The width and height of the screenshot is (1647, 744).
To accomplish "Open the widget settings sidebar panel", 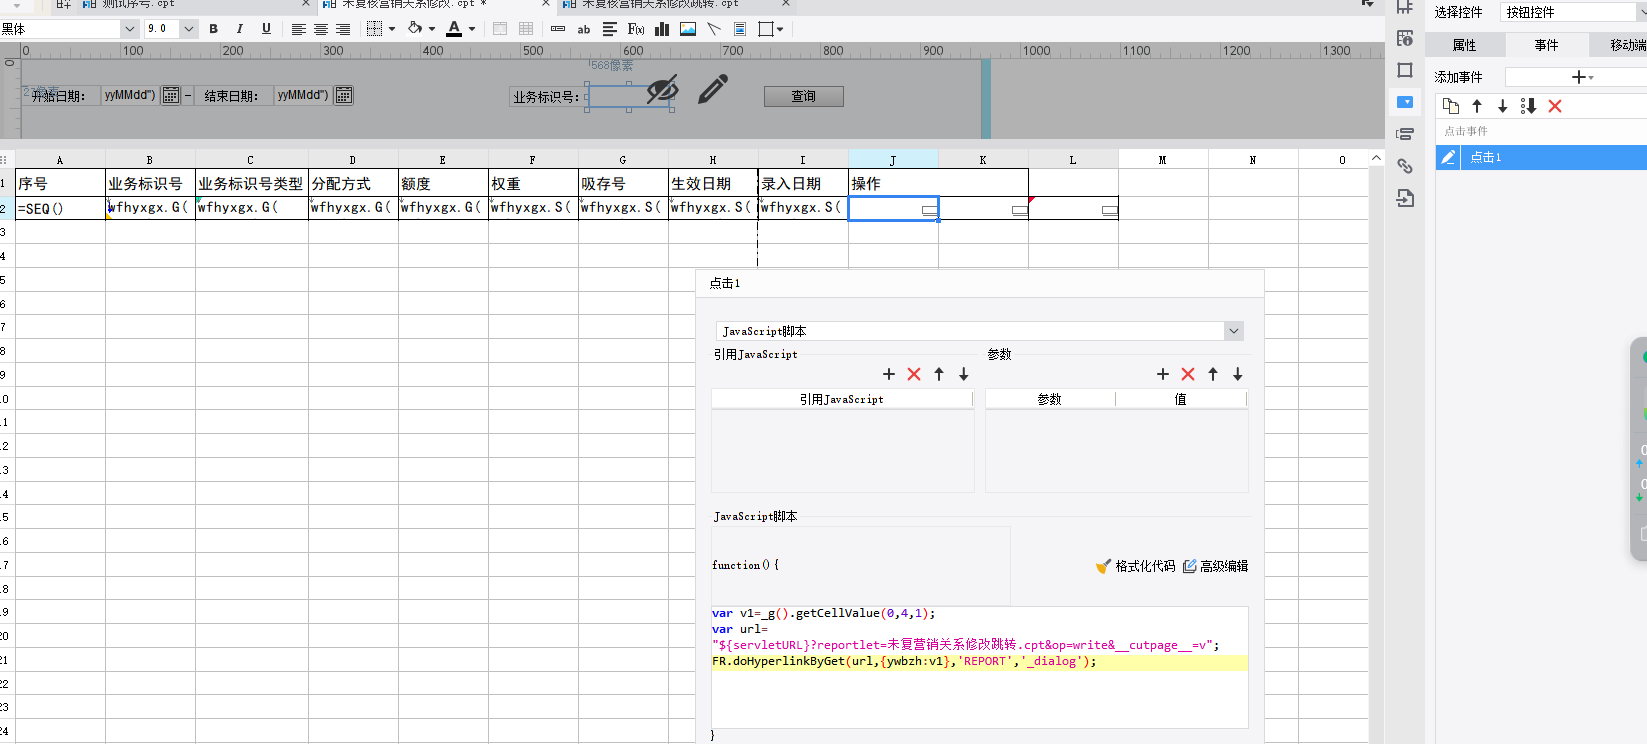I will pos(1405,102).
